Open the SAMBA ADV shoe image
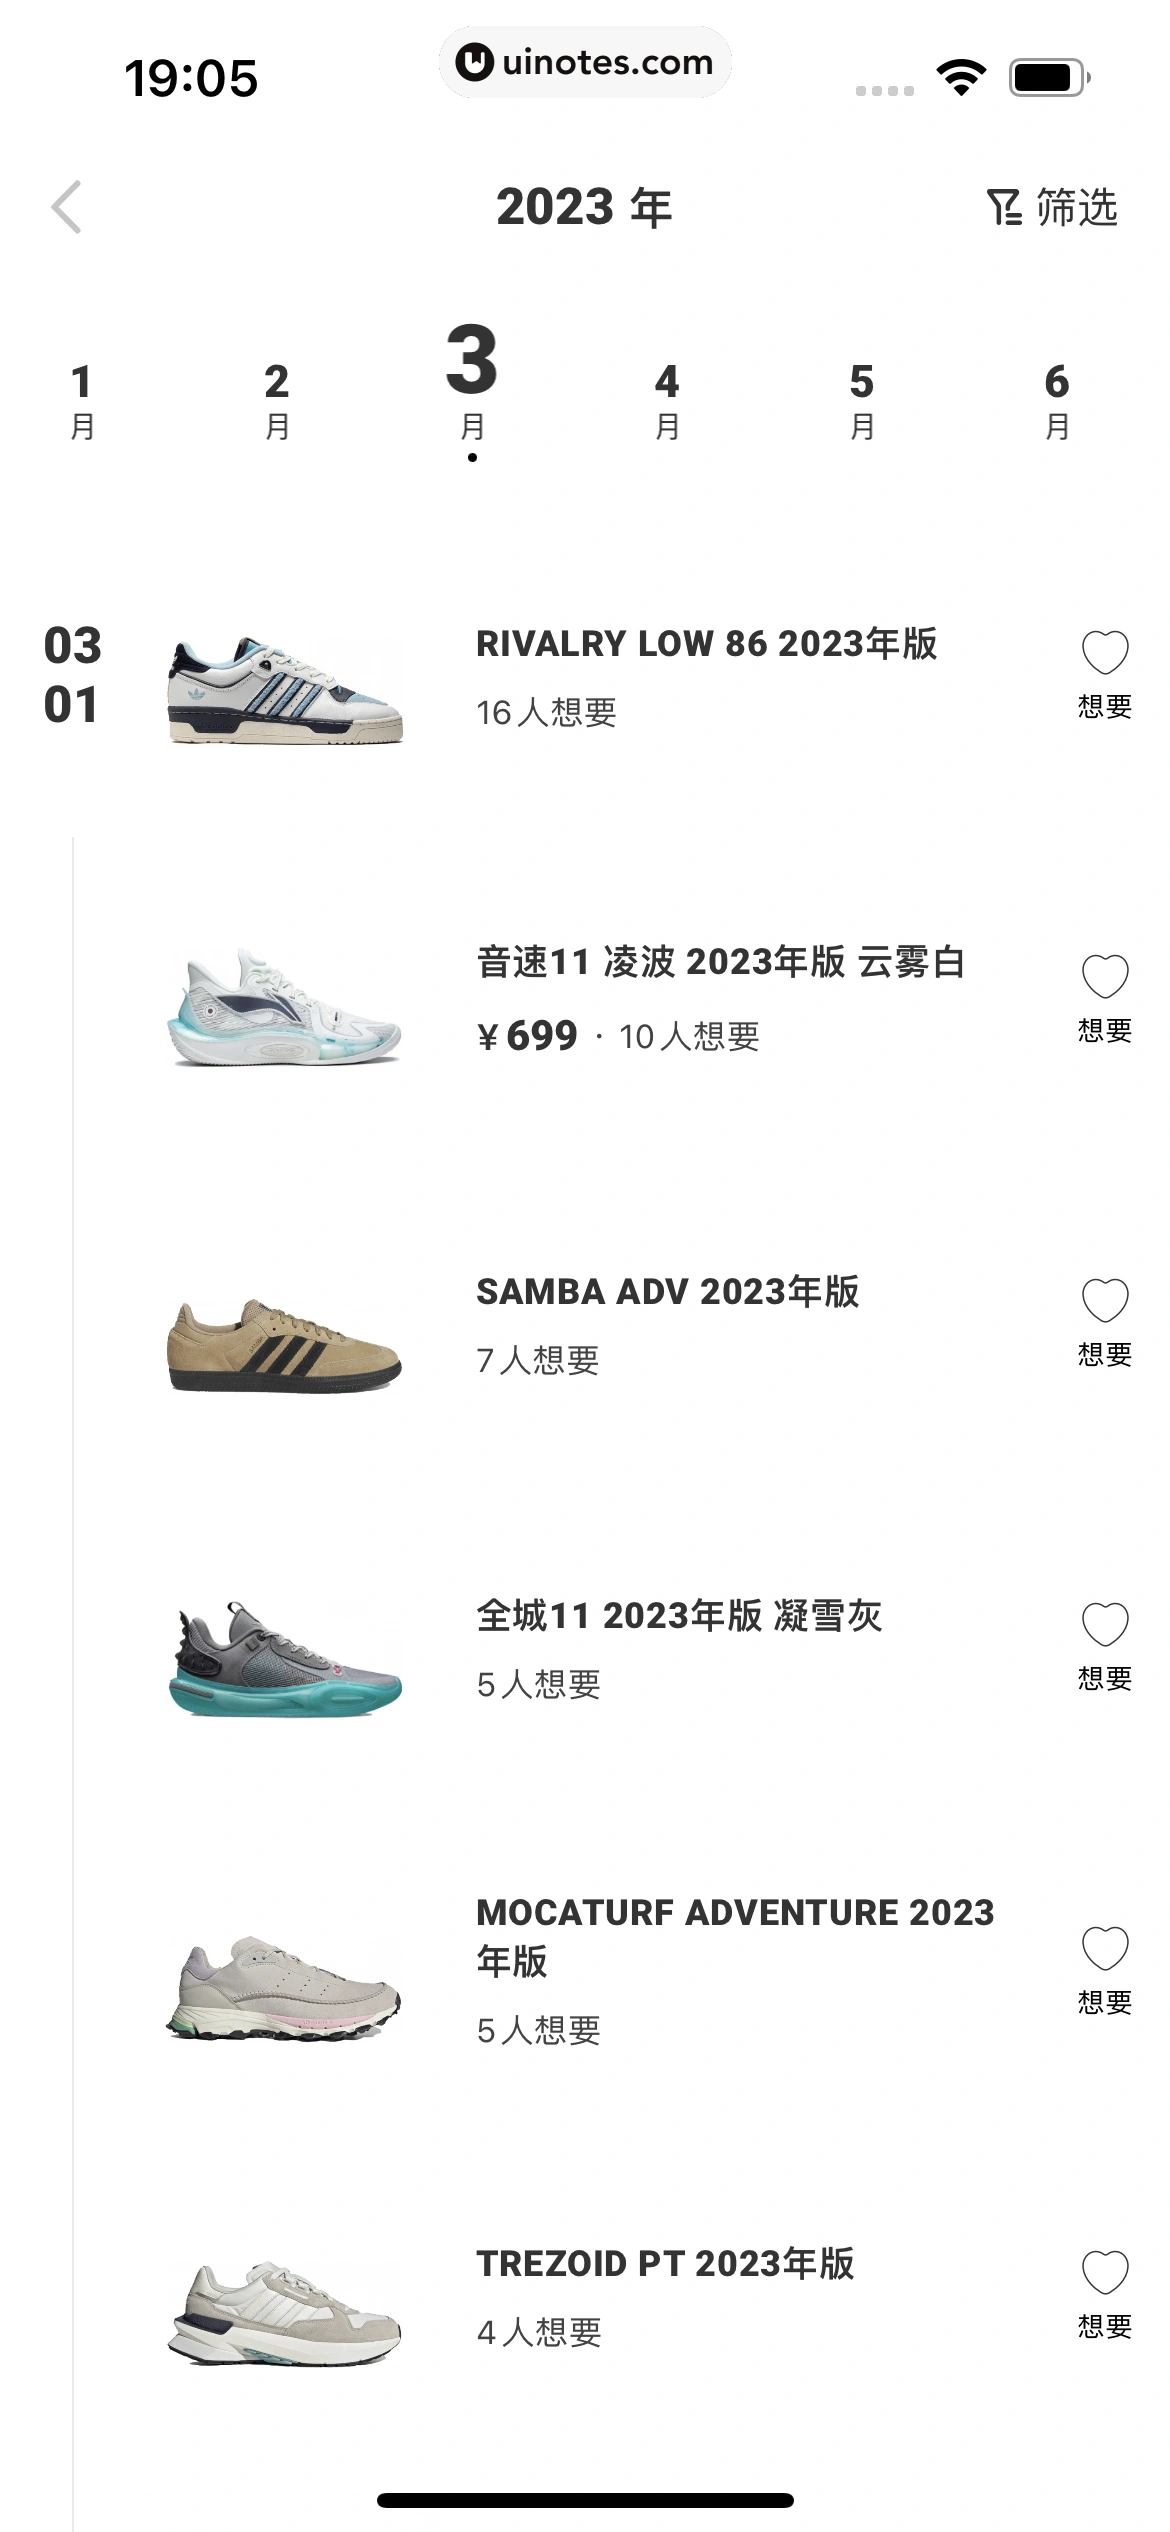1170x2532 pixels. [x=285, y=1345]
